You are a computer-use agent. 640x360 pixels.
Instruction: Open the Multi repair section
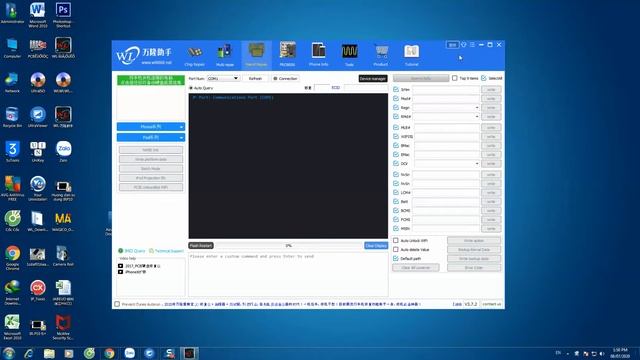225,55
